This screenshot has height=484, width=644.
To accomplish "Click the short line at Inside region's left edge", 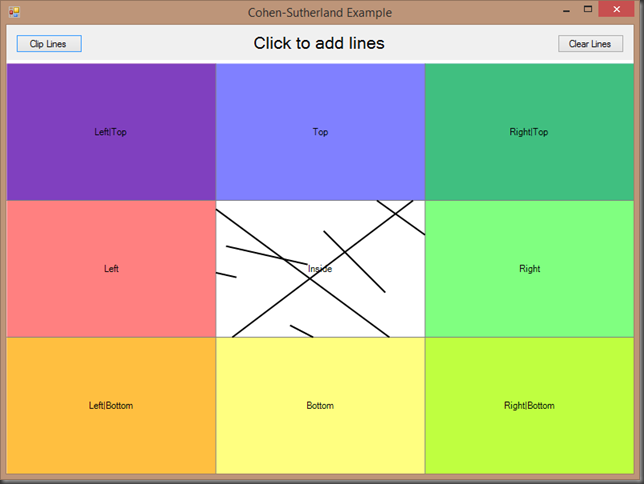I will coord(226,274).
